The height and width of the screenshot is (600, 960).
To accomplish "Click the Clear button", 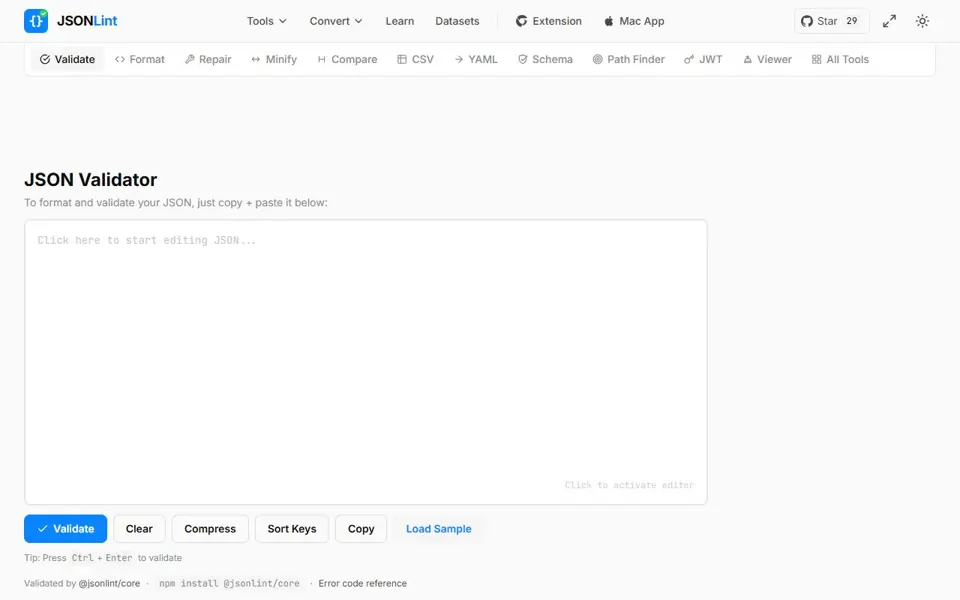I will coord(139,528).
